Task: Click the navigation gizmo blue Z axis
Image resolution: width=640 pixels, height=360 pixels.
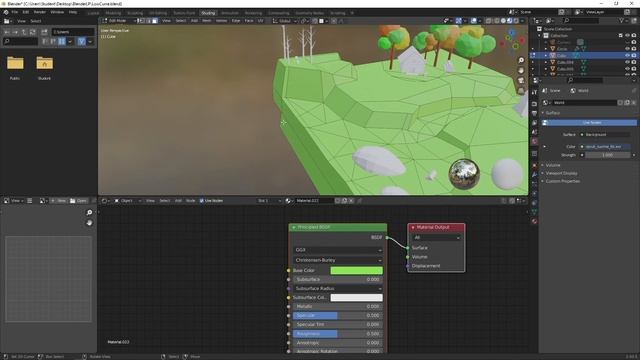Action: tap(512, 33)
